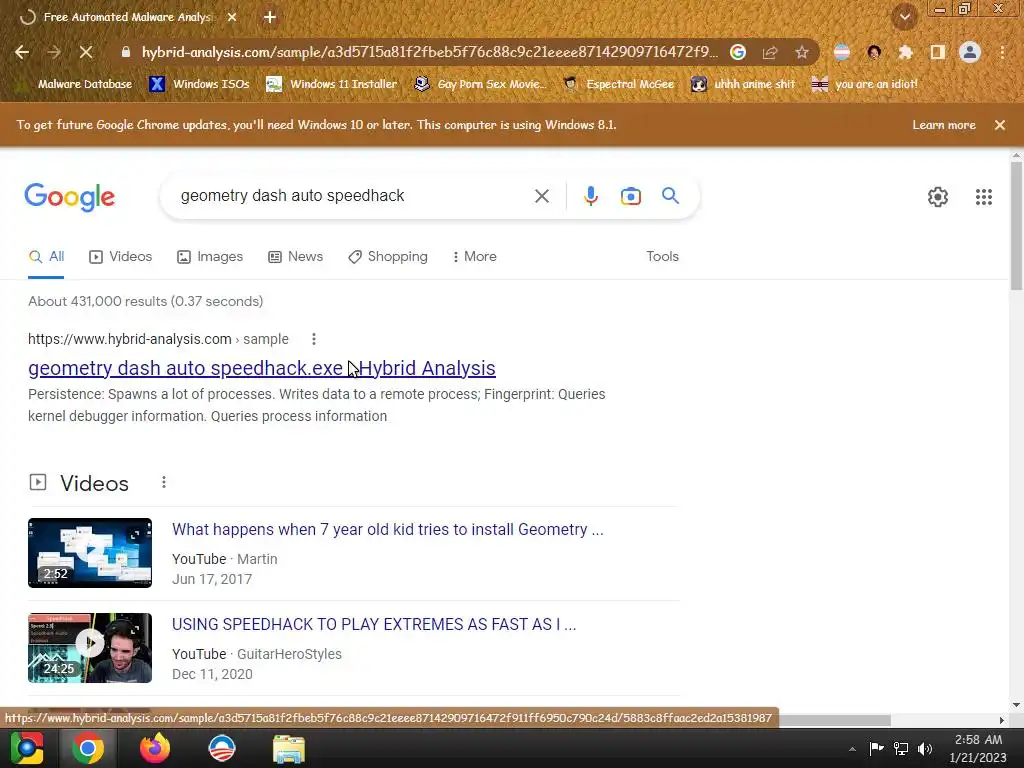Click the search box with query text

pyautogui.click(x=346, y=196)
